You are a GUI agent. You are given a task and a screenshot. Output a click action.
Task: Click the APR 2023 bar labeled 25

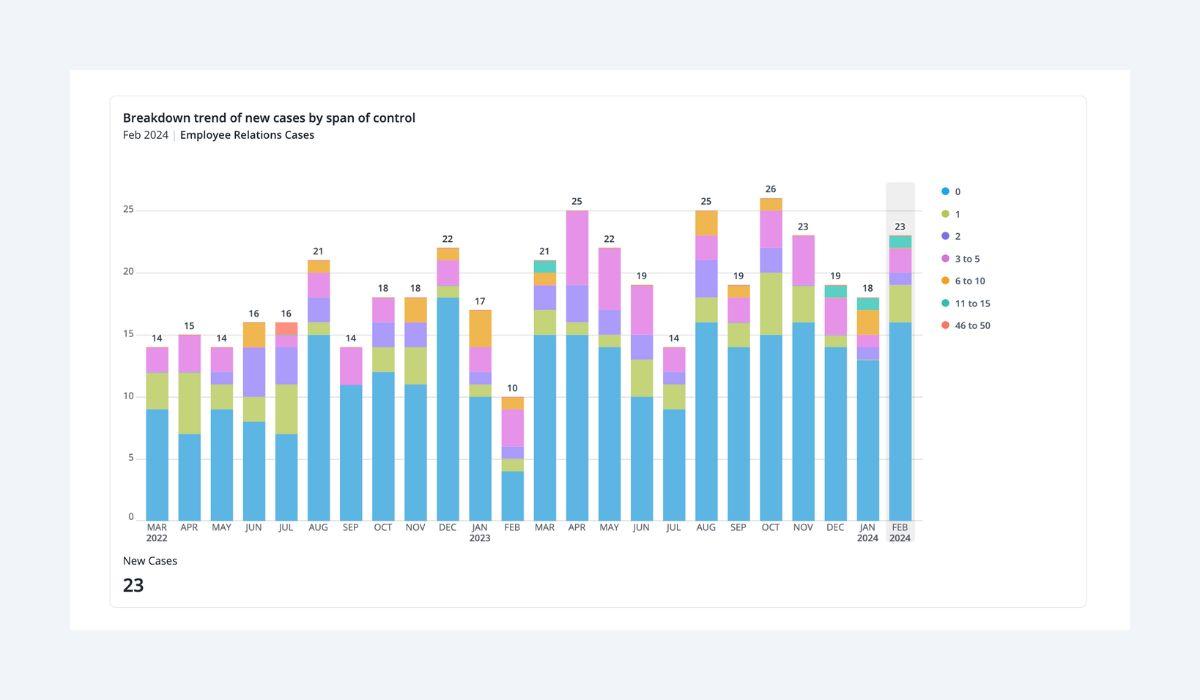coord(577,365)
